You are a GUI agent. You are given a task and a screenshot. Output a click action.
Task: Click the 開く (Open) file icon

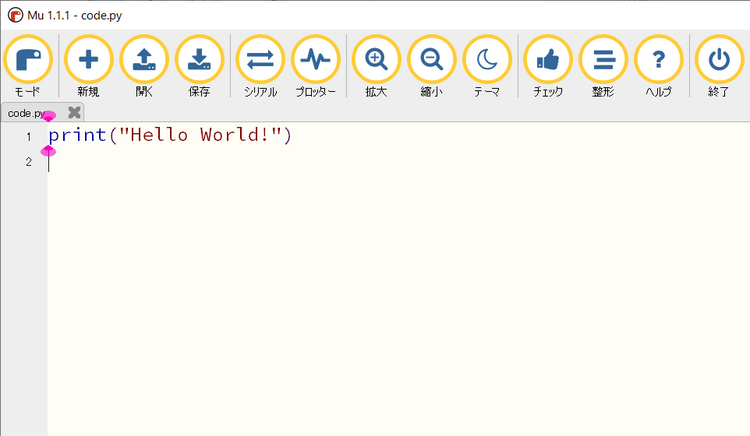point(144,61)
